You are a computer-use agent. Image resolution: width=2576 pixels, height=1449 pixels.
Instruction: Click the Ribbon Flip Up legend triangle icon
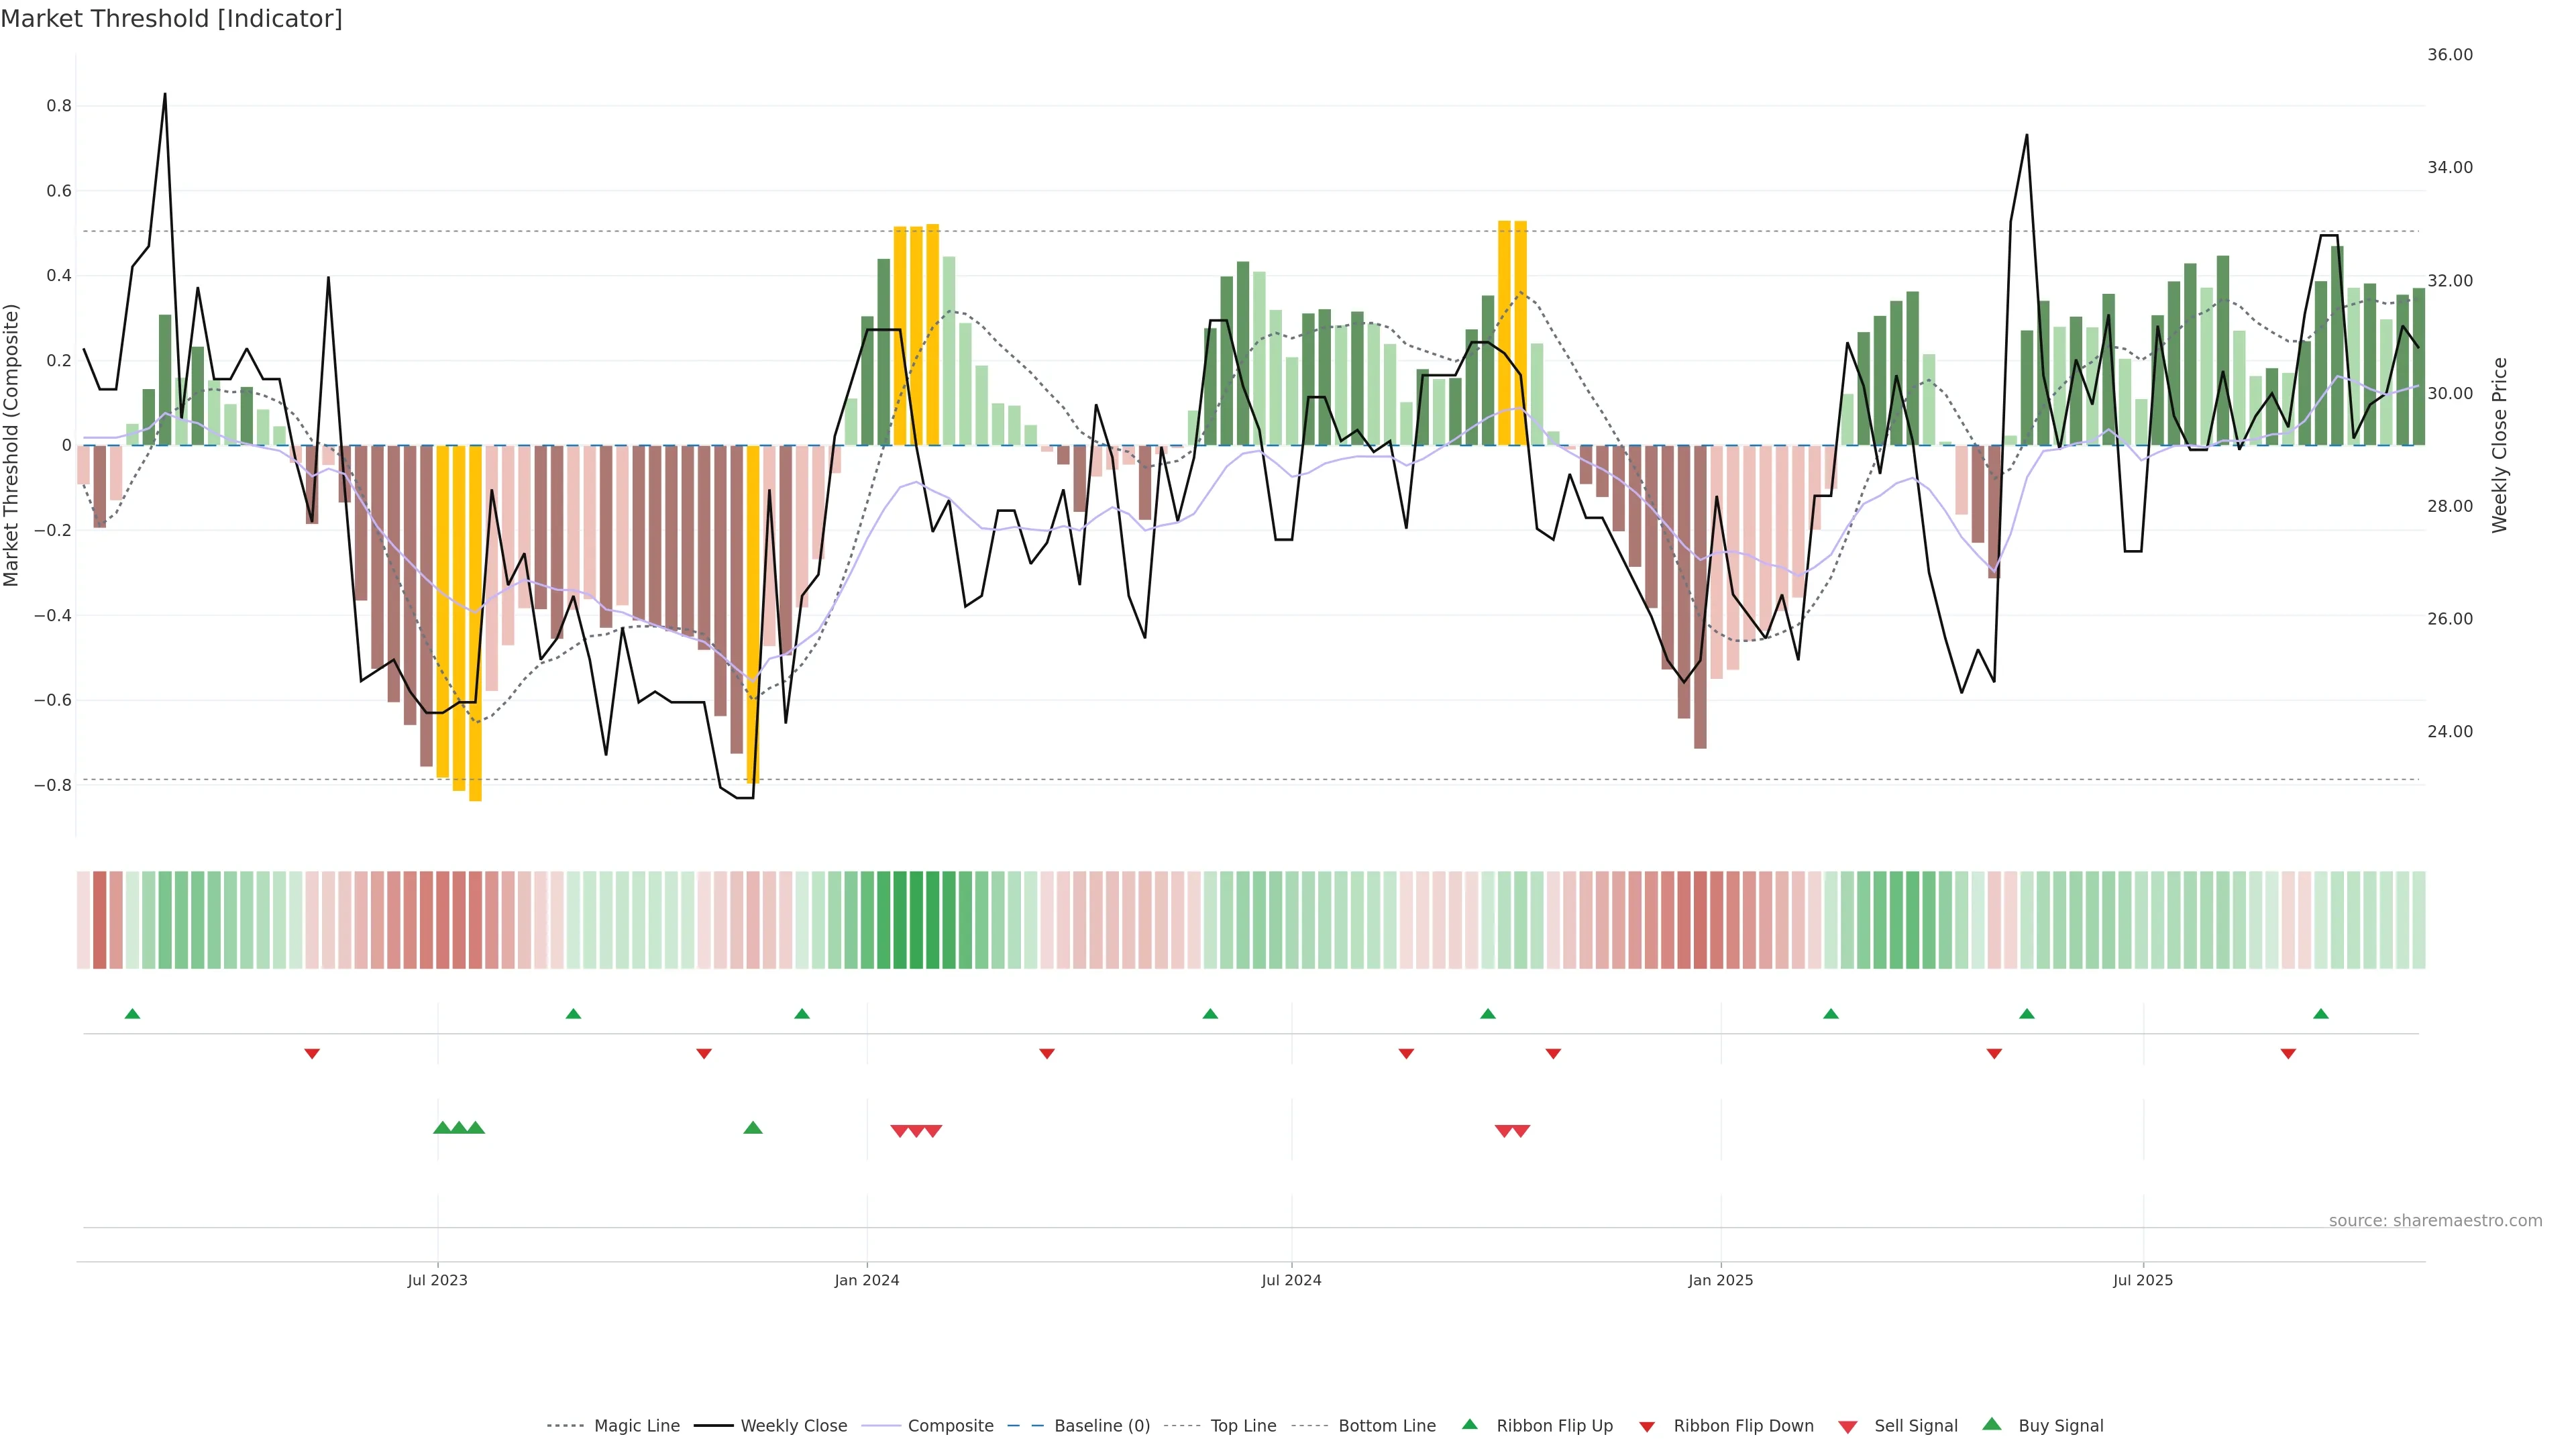(1469, 1424)
